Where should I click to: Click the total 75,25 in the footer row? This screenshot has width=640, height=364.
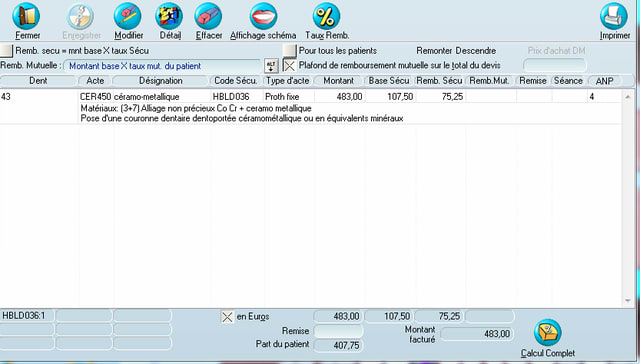439,316
